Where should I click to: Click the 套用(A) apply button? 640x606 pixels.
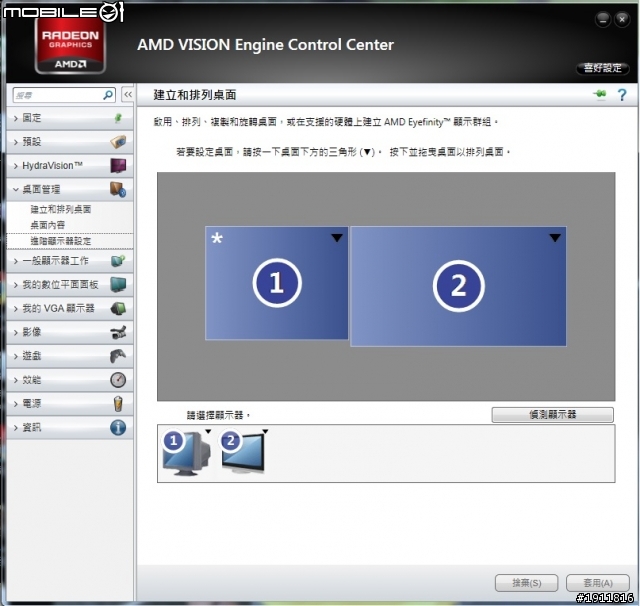click(598, 583)
